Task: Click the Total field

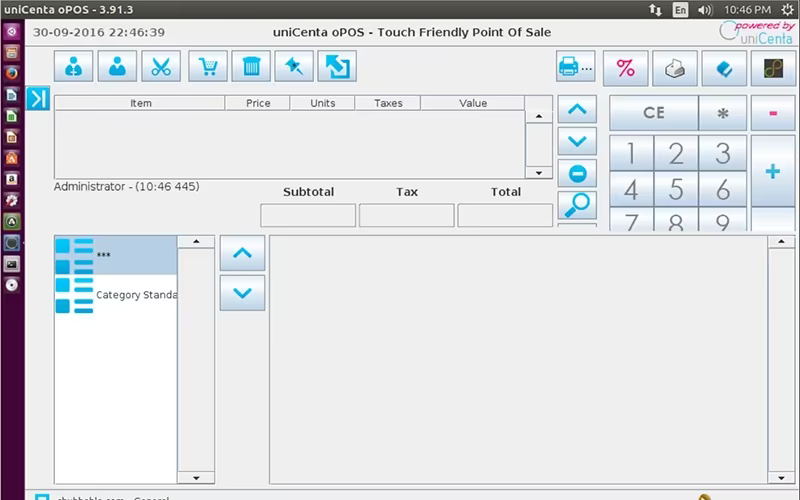Action: [505, 215]
